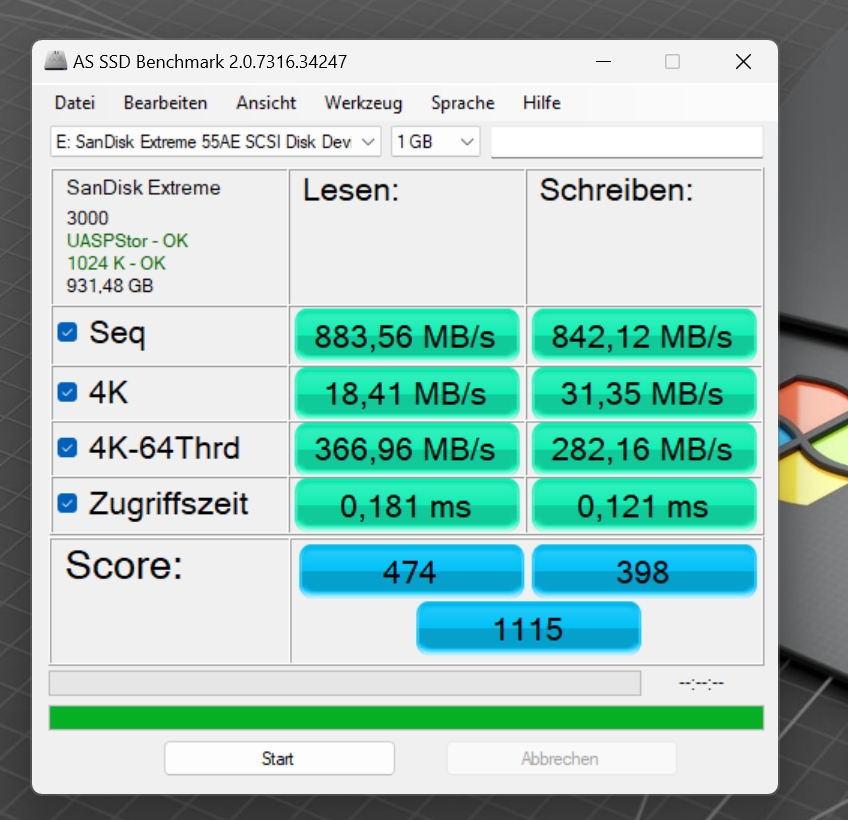Click the Abbrechen button
The height and width of the screenshot is (820, 848).
pos(561,758)
